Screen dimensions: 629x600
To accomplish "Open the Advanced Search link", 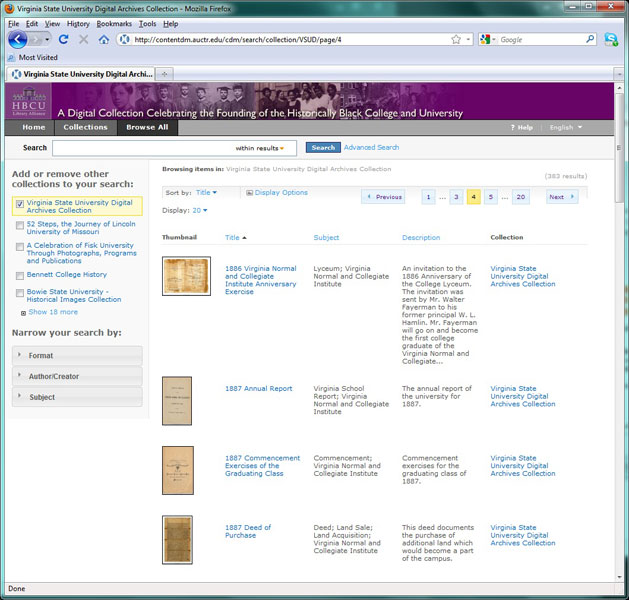I will [x=371, y=148].
